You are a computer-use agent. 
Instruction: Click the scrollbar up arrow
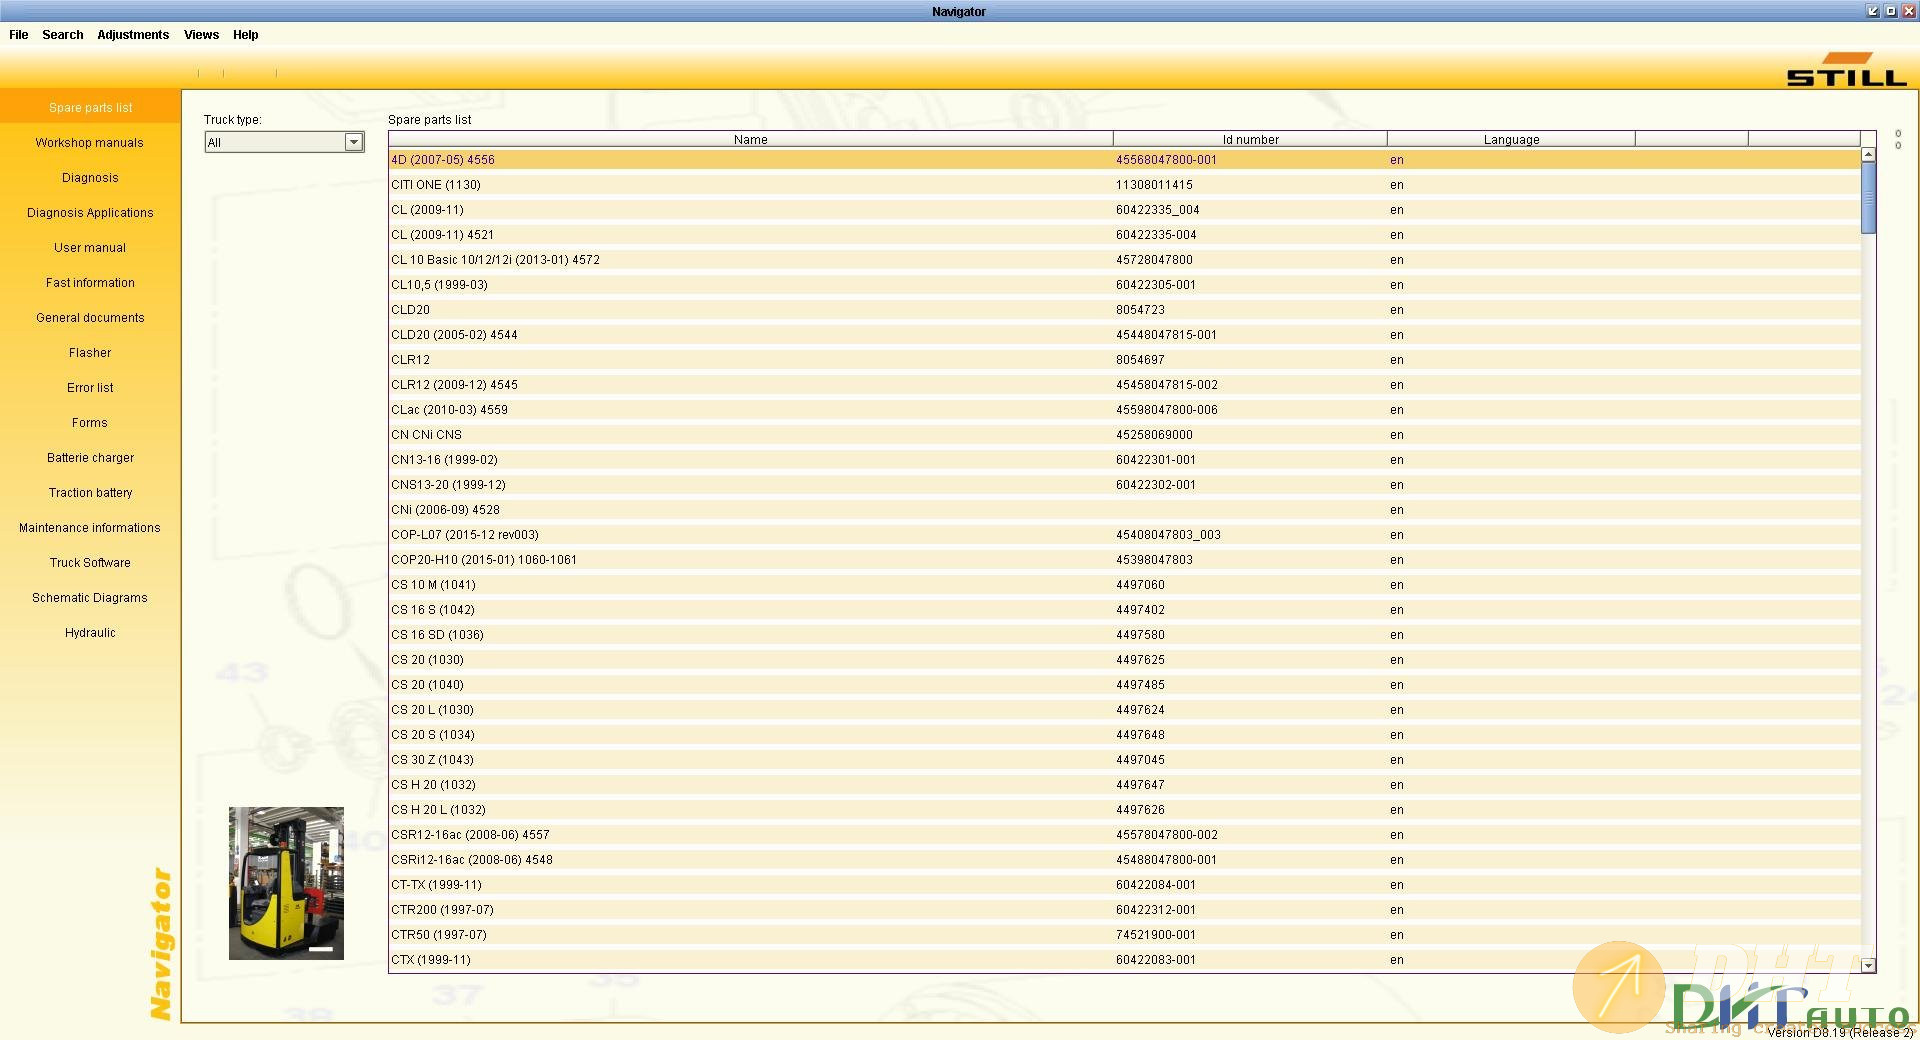coord(1868,155)
